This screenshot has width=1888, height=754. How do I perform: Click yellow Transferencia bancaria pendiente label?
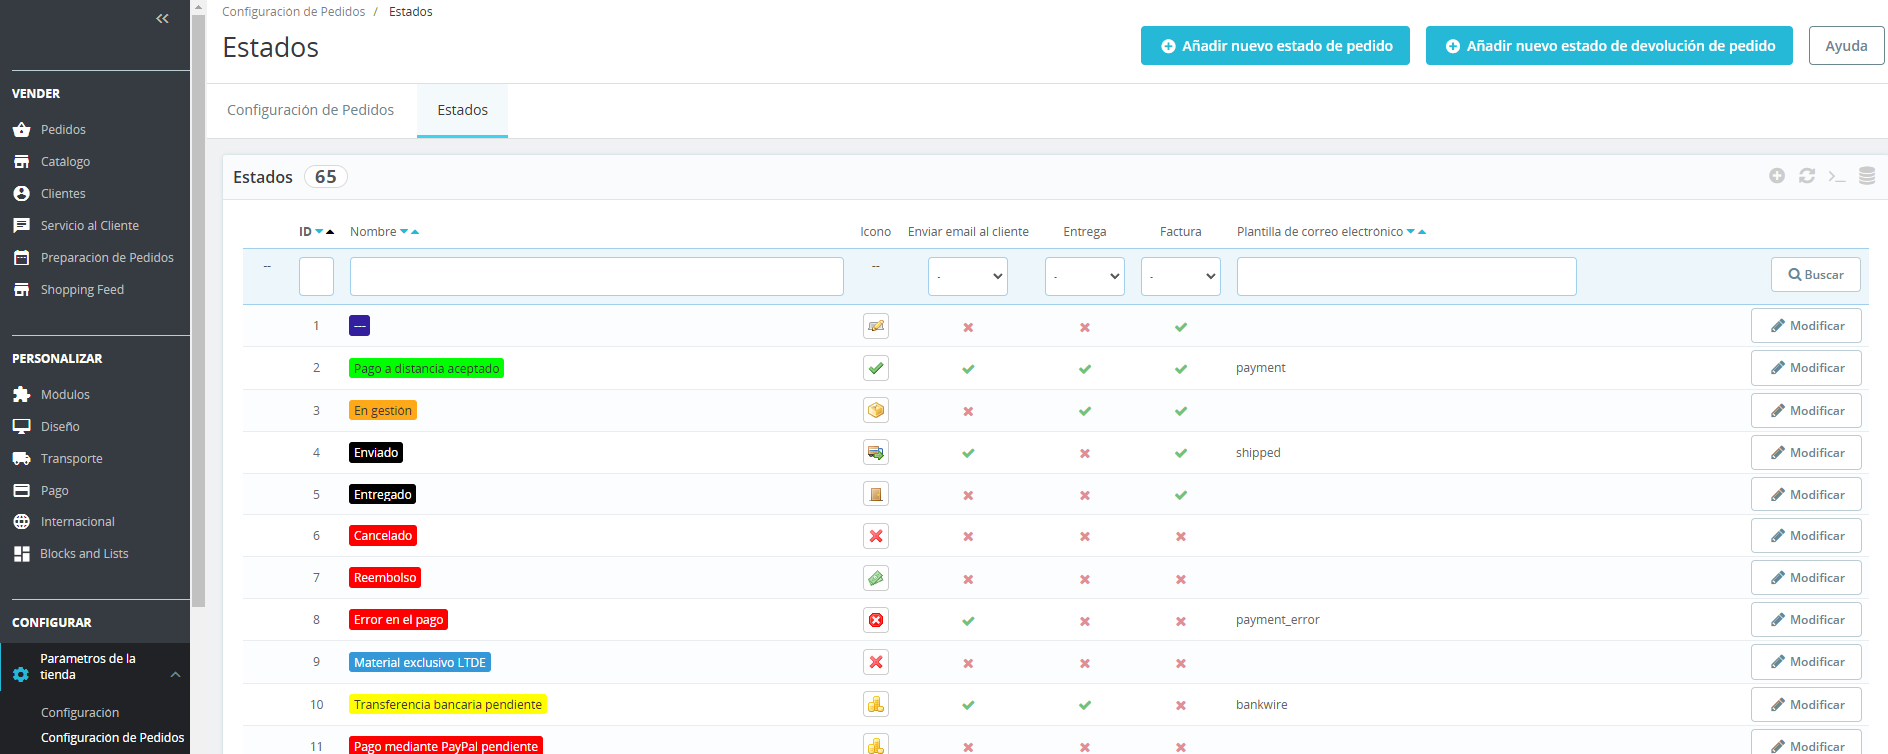[448, 705]
